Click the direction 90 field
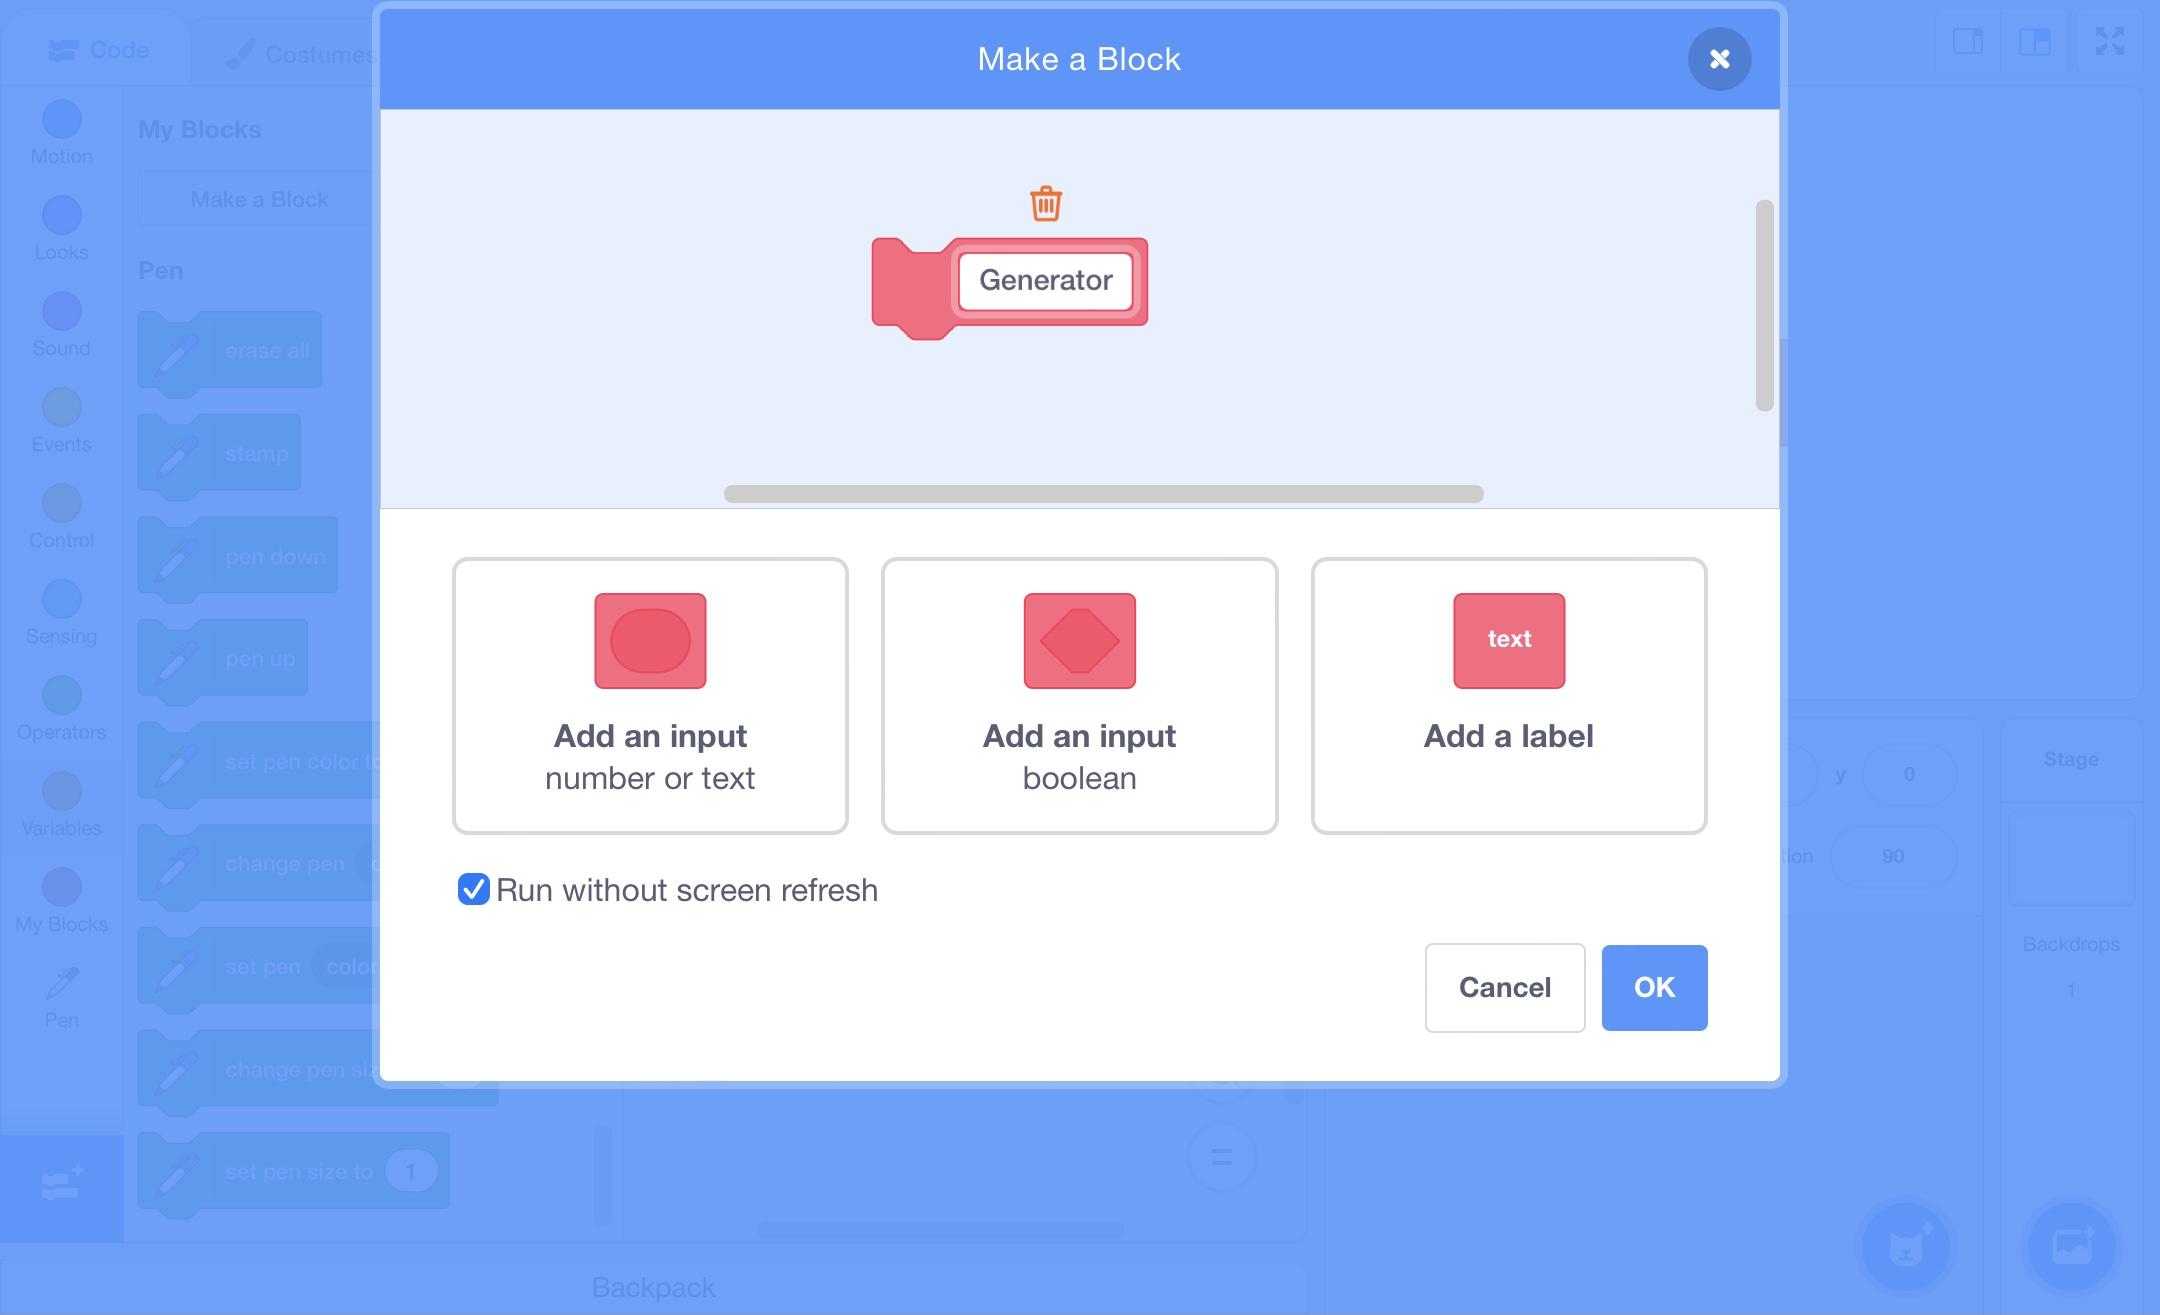The height and width of the screenshot is (1315, 2160). pyautogui.click(x=1893, y=856)
